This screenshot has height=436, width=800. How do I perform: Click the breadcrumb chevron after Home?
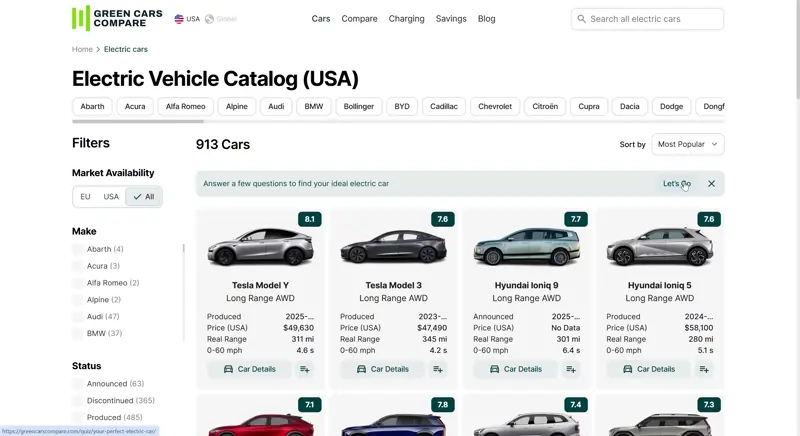click(98, 49)
